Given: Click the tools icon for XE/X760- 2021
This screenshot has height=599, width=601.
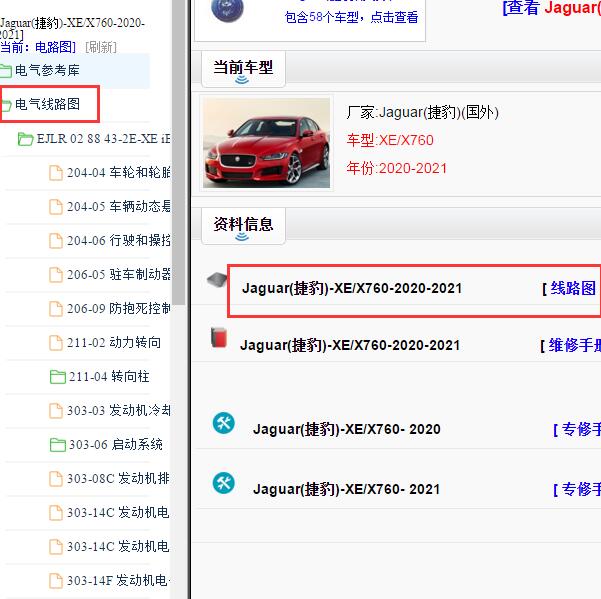Looking at the screenshot, I should click(x=224, y=483).
